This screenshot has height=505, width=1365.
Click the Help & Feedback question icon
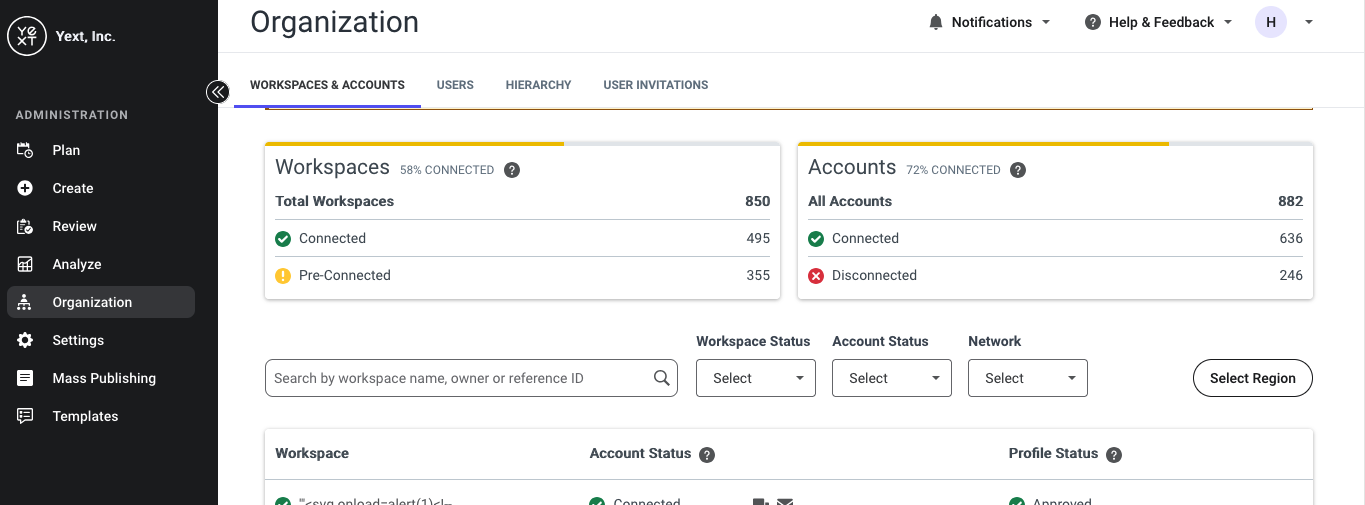pyautogui.click(x=1093, y=22)
